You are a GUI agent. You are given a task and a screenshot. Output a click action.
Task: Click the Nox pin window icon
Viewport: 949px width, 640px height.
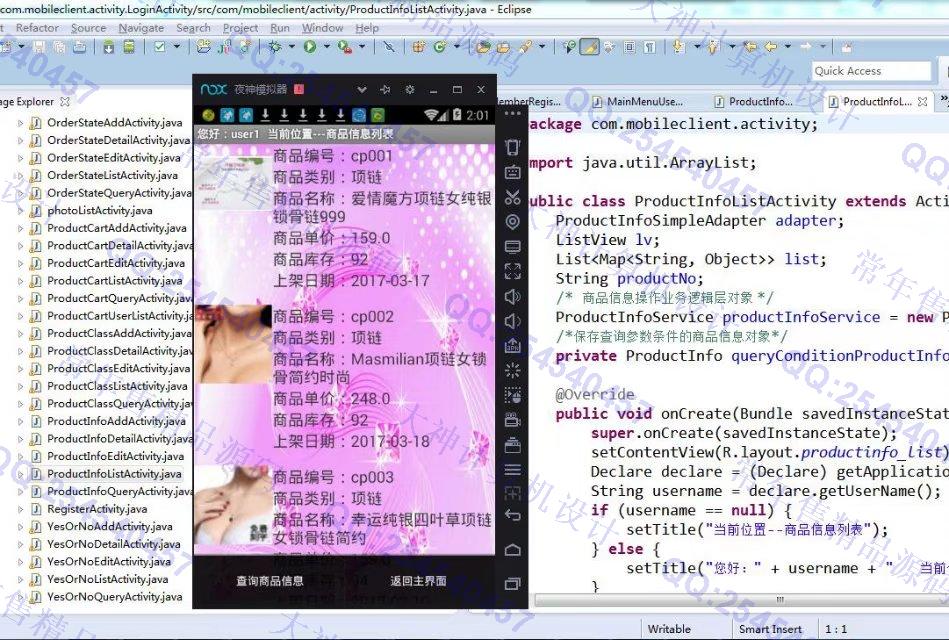tap(386, 90)
